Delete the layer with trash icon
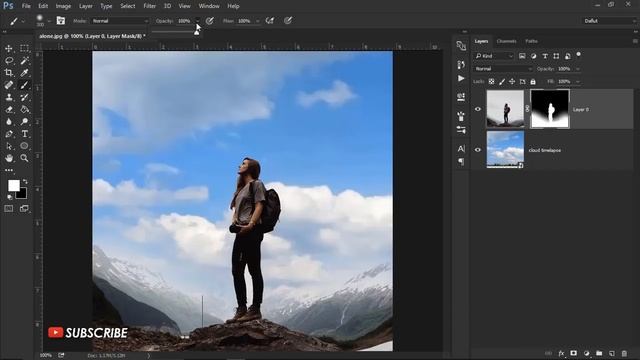This screenshot has height=360, width=640. [x=624, y=353]
